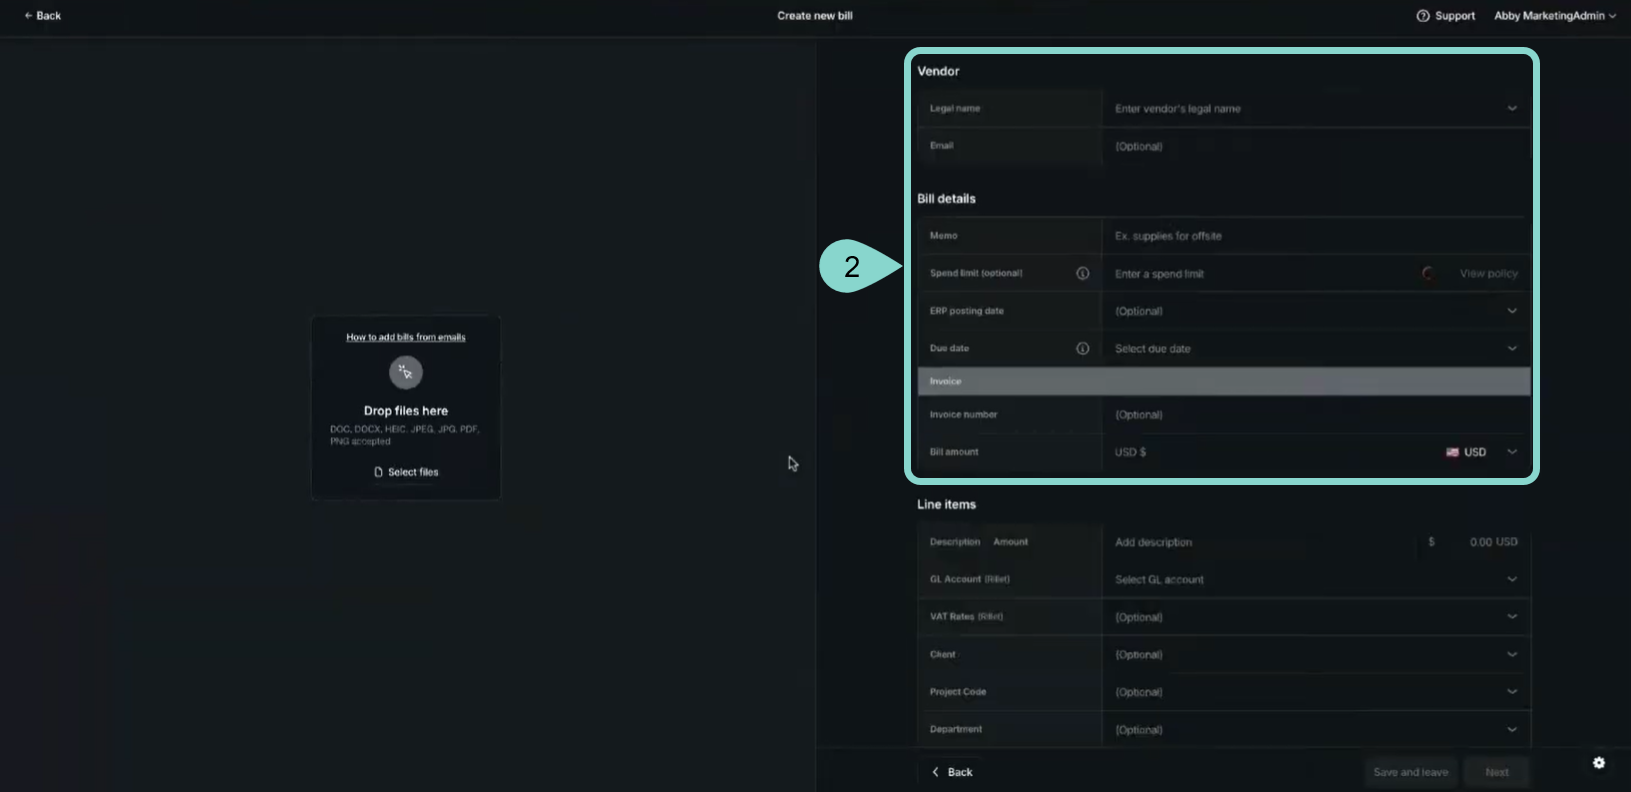The height and width of the screenshot is (792, 1631).
Task: Click the Memo input field
Action: [1310, 236]
